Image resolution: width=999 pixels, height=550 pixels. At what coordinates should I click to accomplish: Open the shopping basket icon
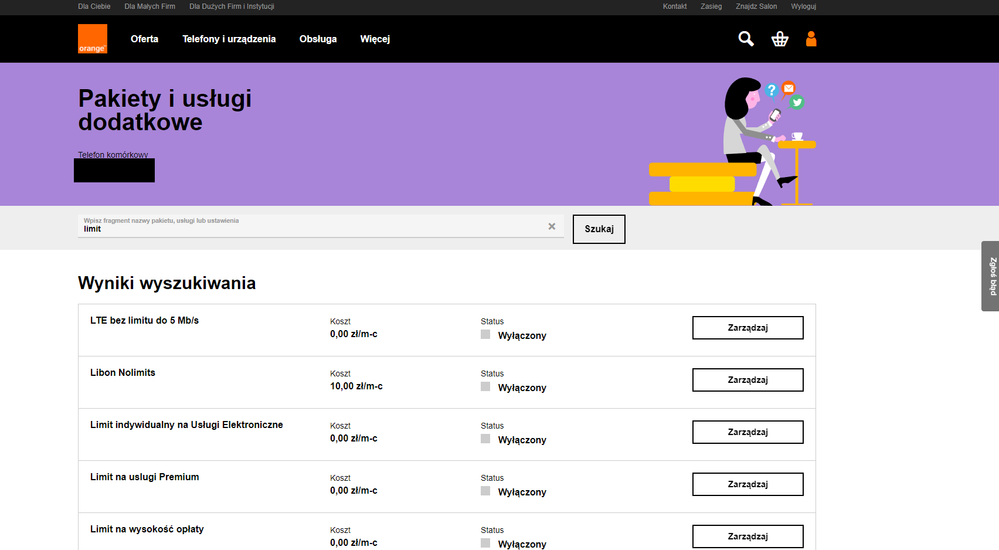780,39
